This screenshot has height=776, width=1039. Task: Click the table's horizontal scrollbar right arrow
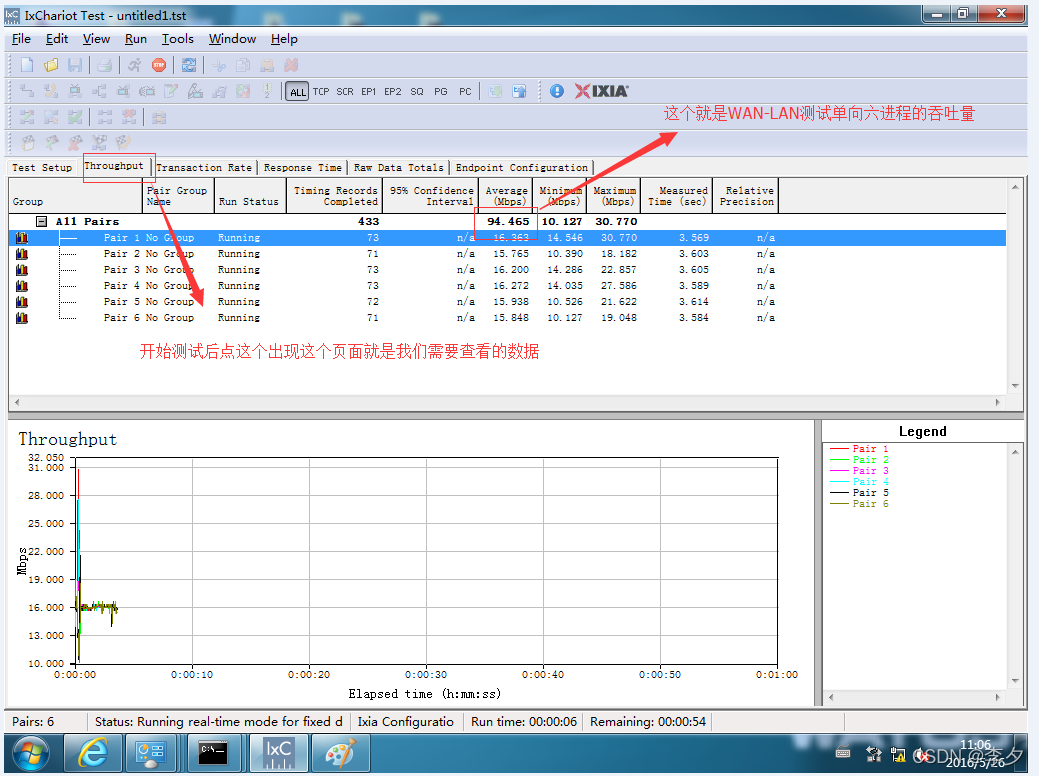point(997,402)
